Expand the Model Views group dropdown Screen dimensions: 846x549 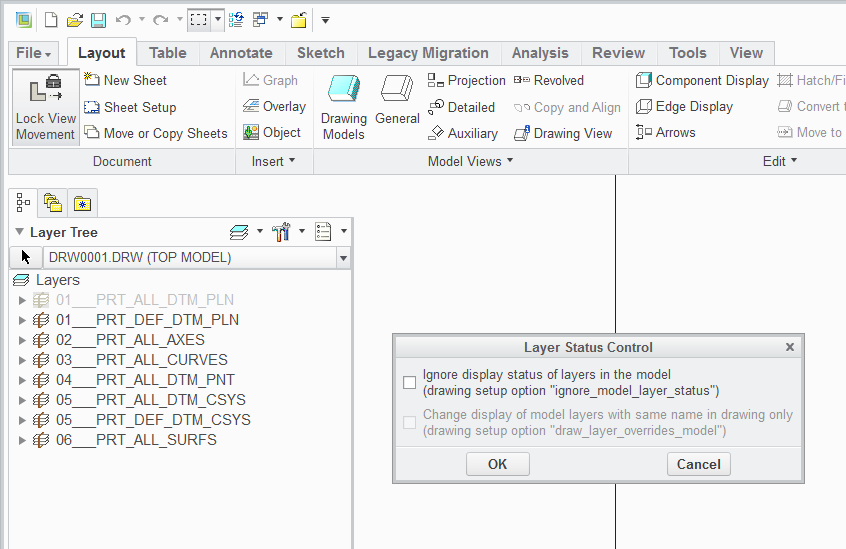470,161
